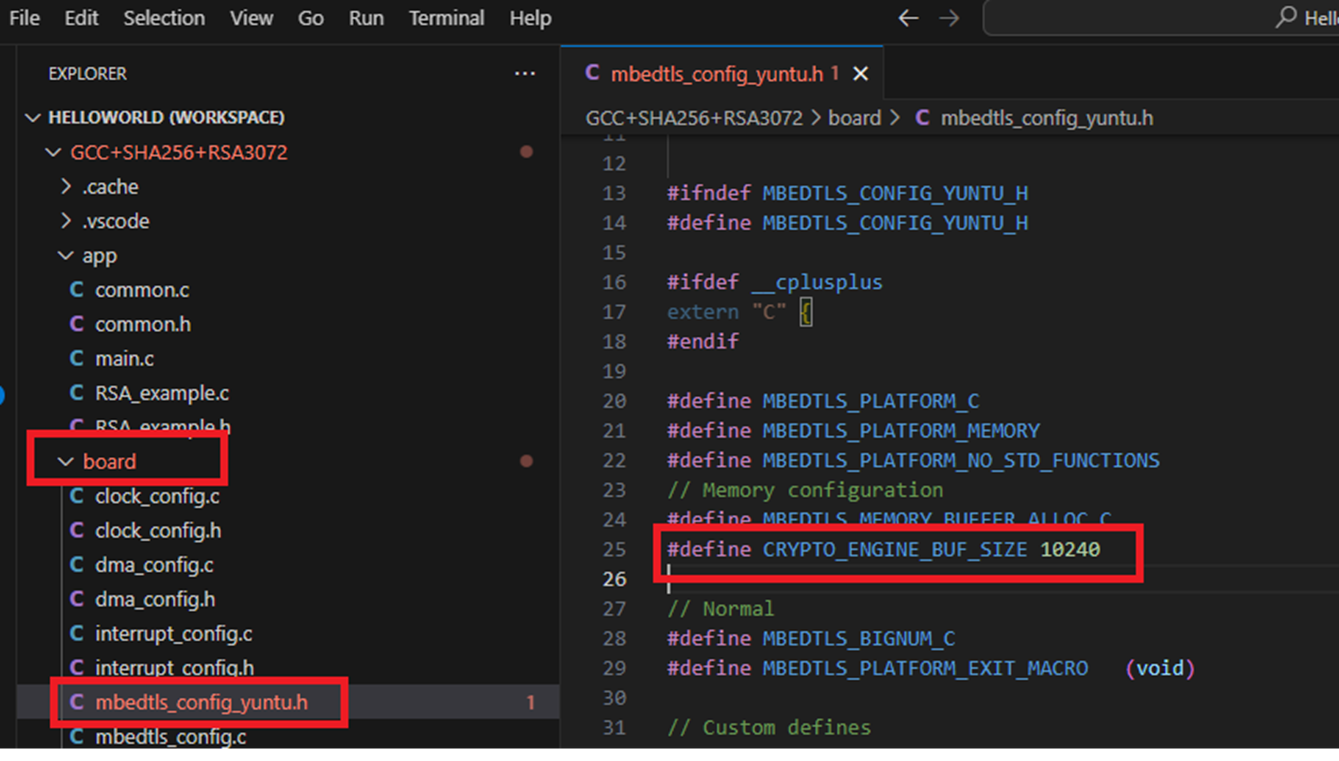
Task: Click MBEDTLS_PLATFORM_C define
Action: [x=871, y=401]
